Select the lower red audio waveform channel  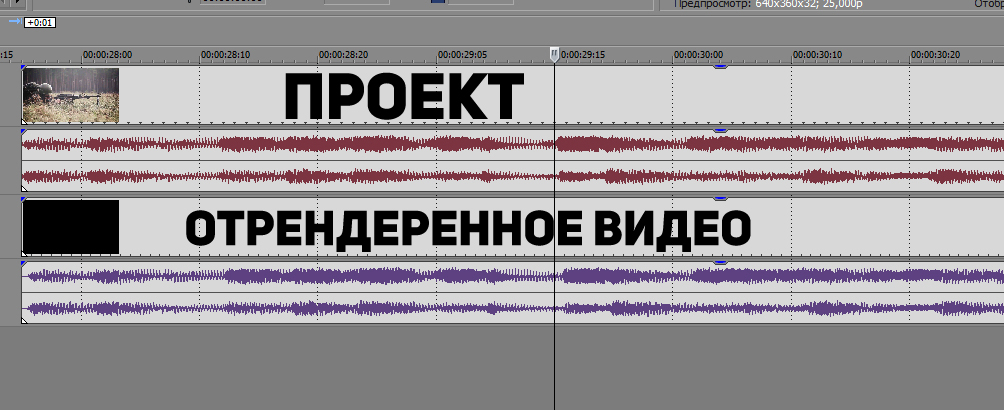[x=512, y=176]
